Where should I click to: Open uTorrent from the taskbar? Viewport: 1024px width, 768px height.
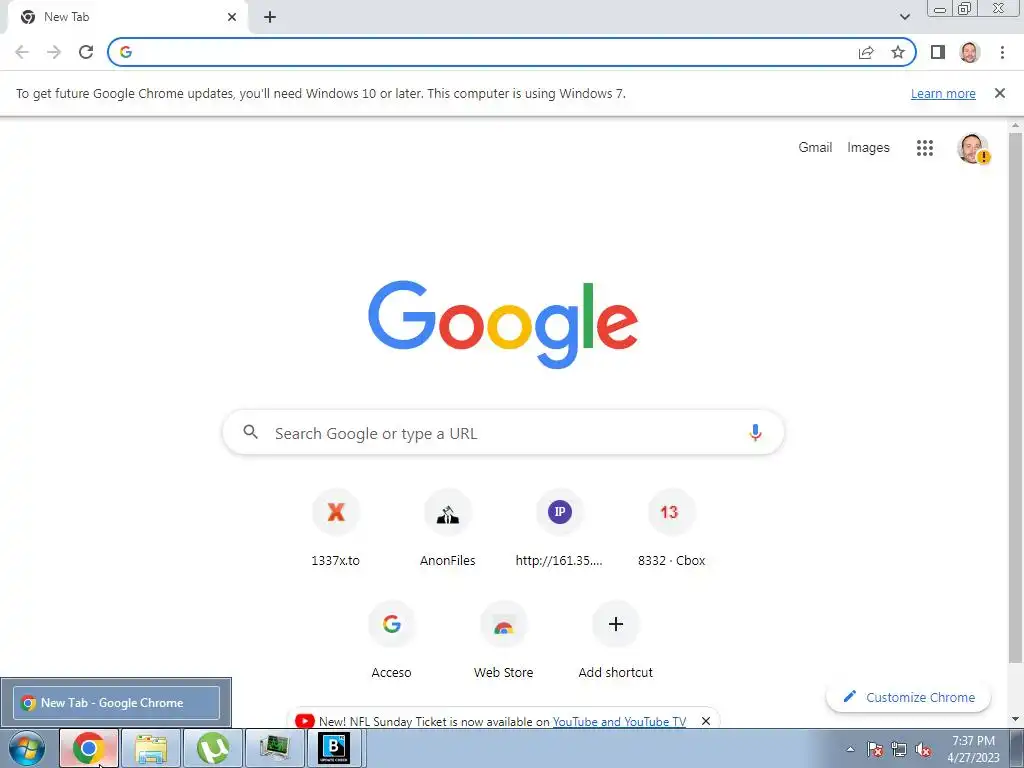pos(213,748)
